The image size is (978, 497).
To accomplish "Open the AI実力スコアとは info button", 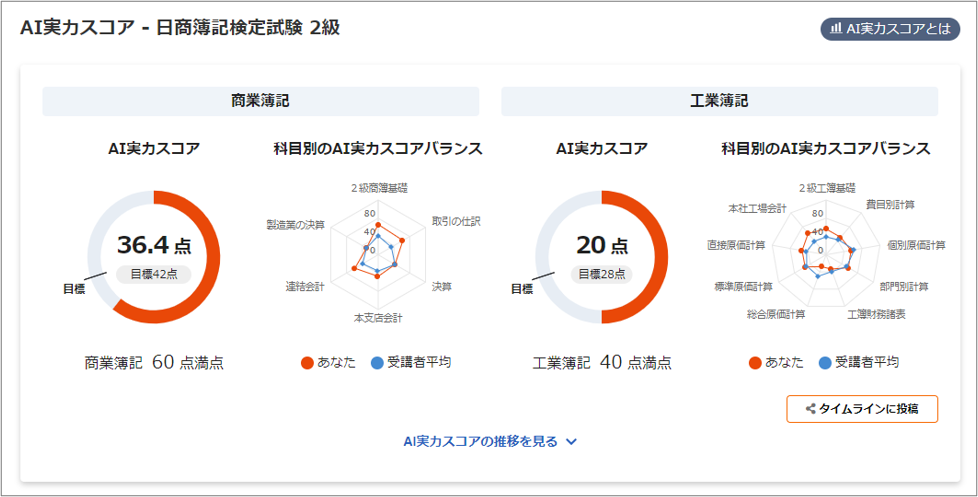I will (x=889, y=29).
